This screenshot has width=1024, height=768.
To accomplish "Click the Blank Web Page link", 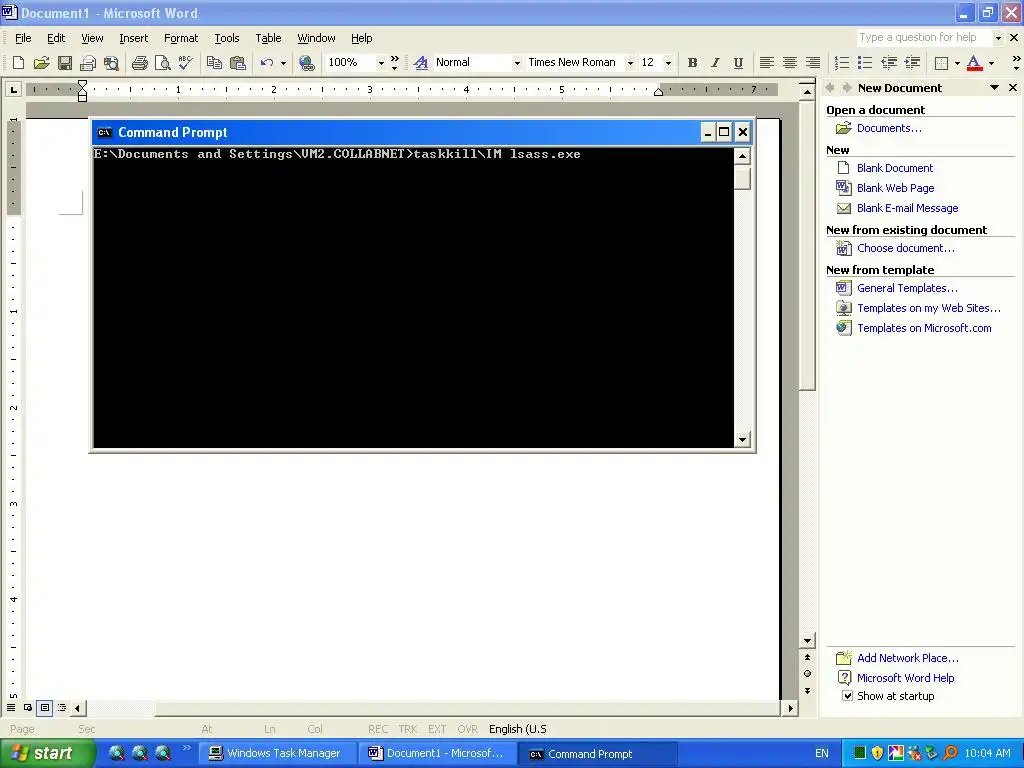I will coord(895,188).
